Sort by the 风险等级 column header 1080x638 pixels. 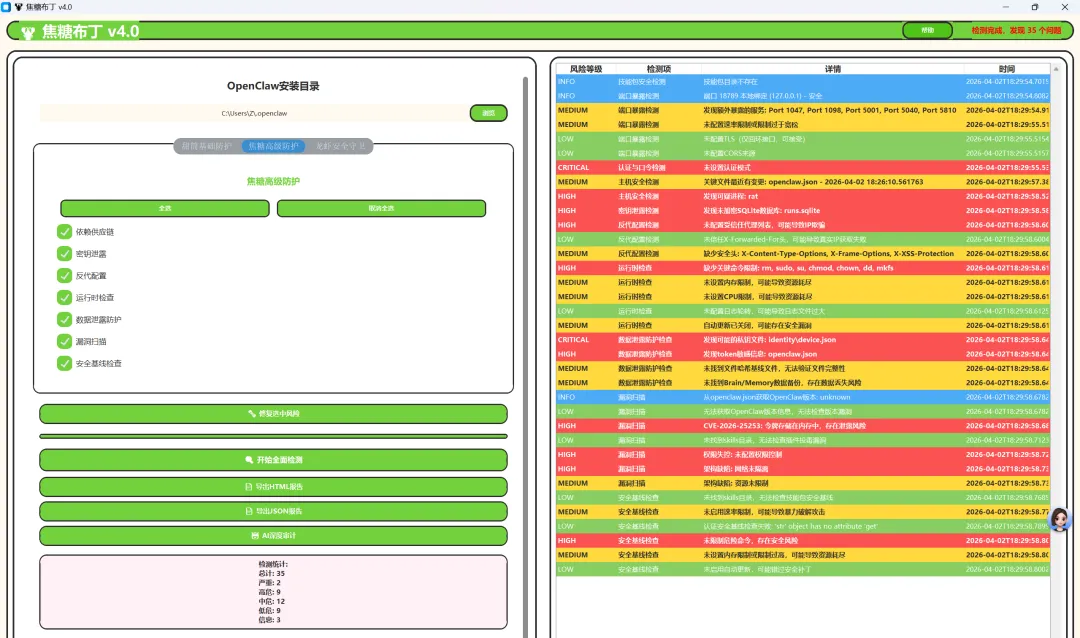point(585,69)
